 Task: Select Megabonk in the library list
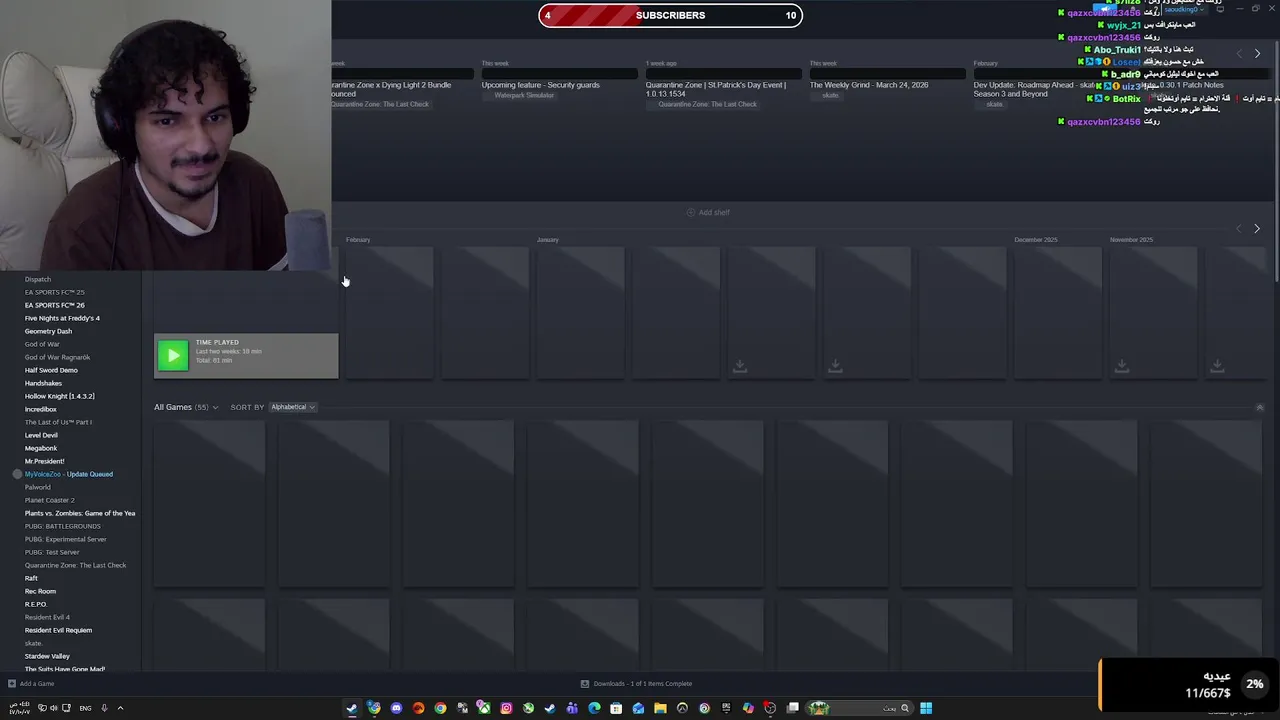point(41,448)
